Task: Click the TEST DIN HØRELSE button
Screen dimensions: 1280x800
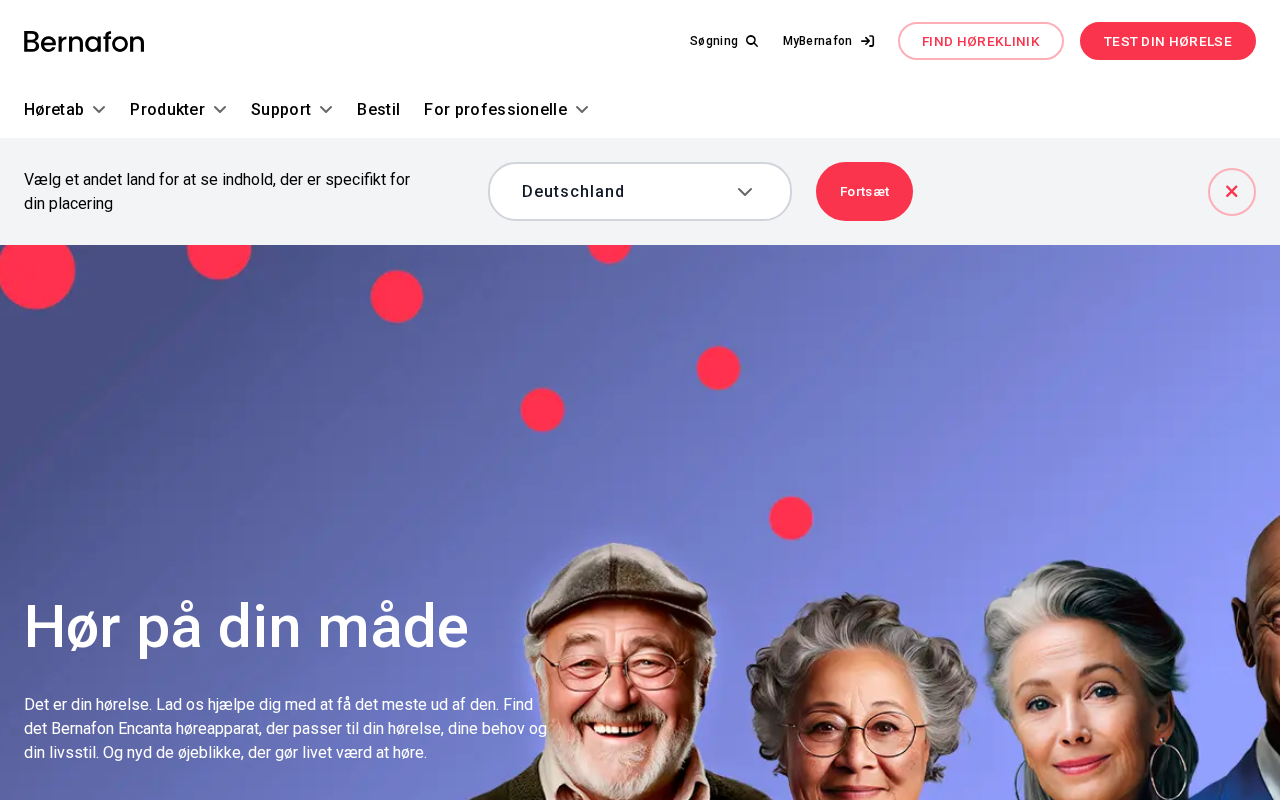Action: pyautogui.click(x=1168, y=41)
